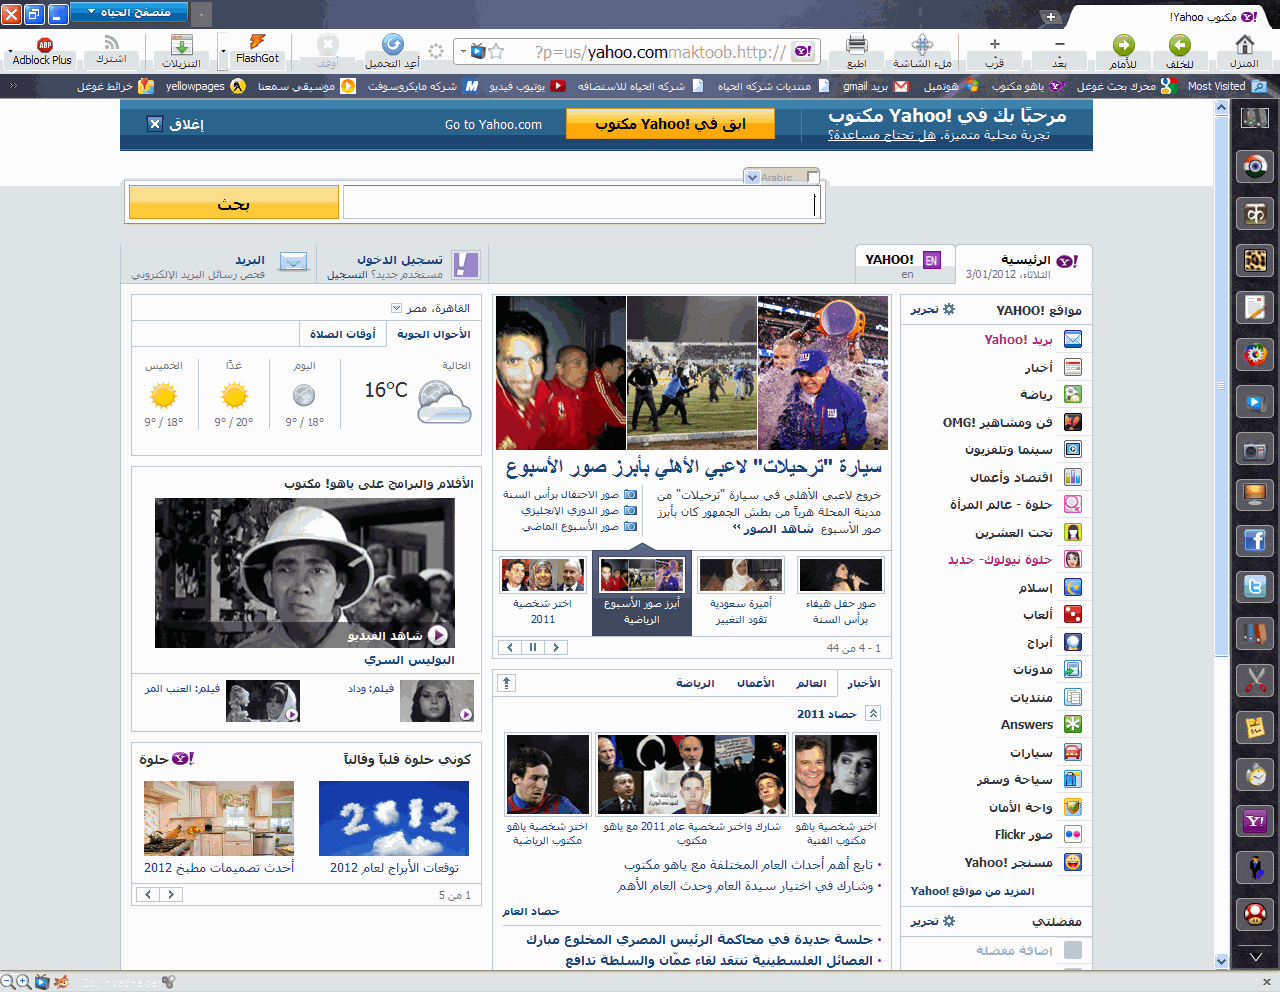The height and width of the screenshot is (992, 1280).
Task: Click the stopwatch icon in the sidebar
Action: click(x=1255, y=774)
